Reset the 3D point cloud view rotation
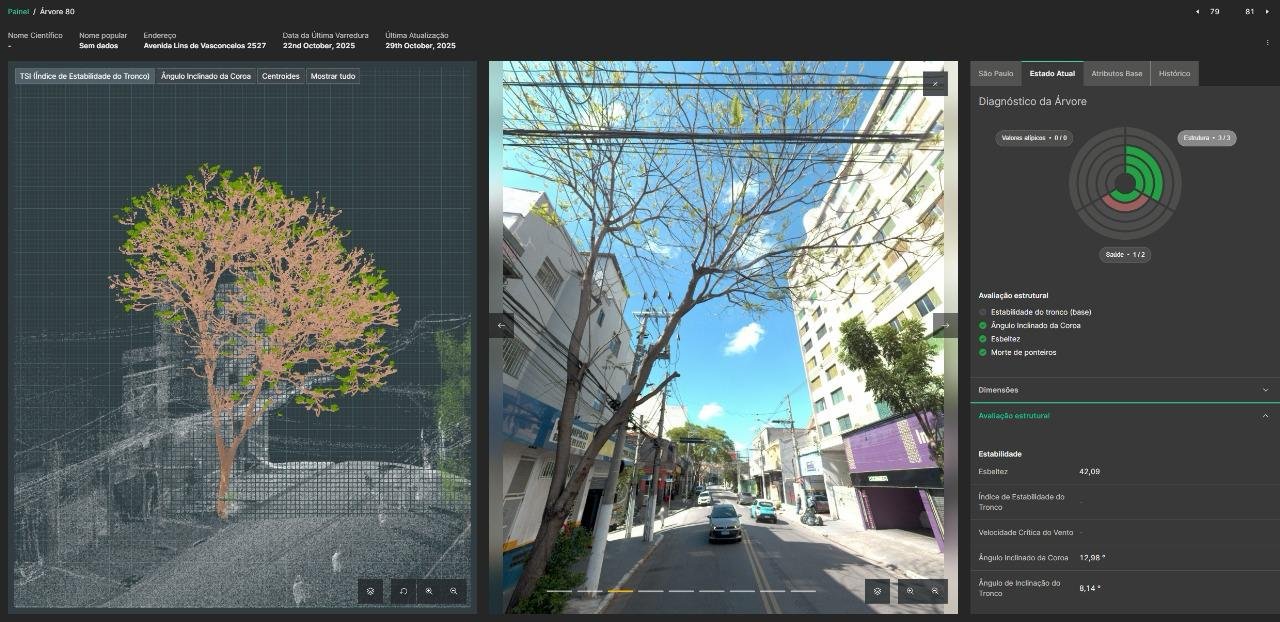Viewport: 1280px width, 622px height. [x=403, y=591]
